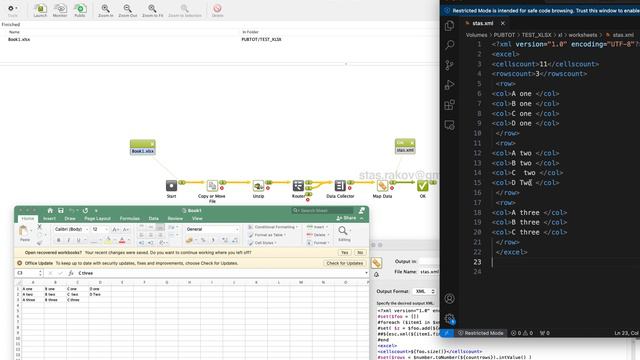640x360 pixels.
Task: Click the Zoom to Fit icon
Action: (152, 10)
